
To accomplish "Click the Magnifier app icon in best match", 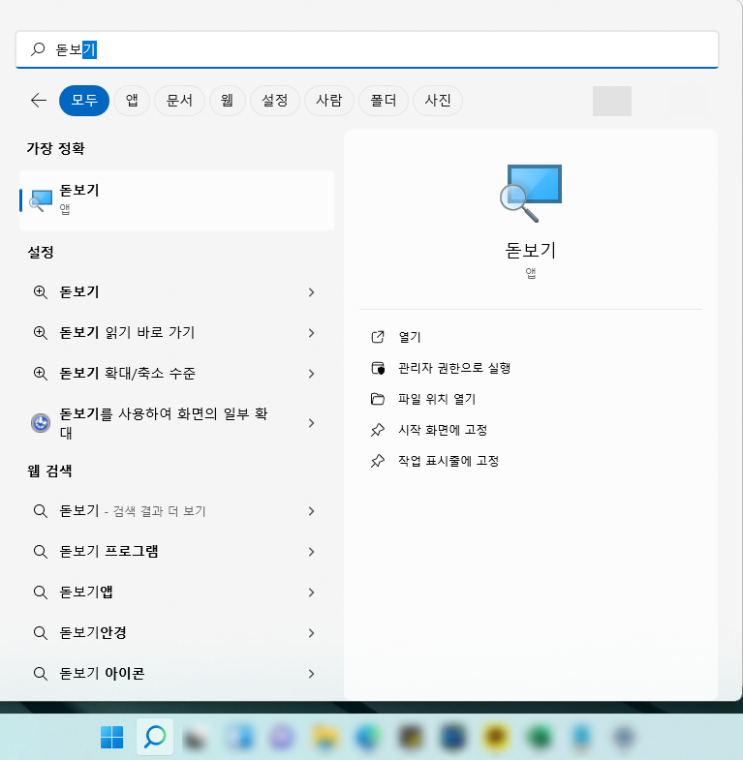I will (x=41, y=200).
